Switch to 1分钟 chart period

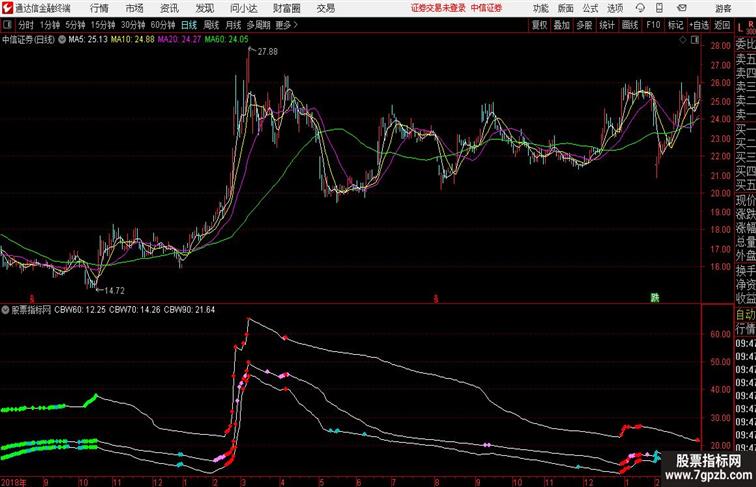pos(50,25)
